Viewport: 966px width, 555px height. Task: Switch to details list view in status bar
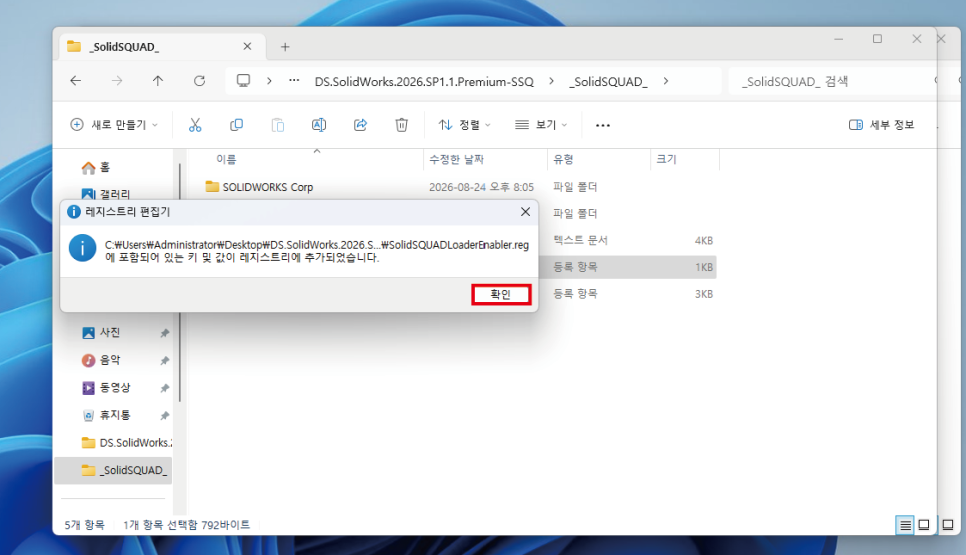905,525
